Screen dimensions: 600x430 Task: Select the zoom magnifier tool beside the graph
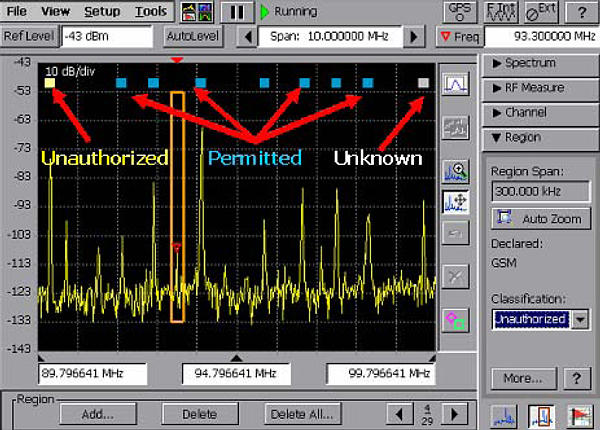456,171
